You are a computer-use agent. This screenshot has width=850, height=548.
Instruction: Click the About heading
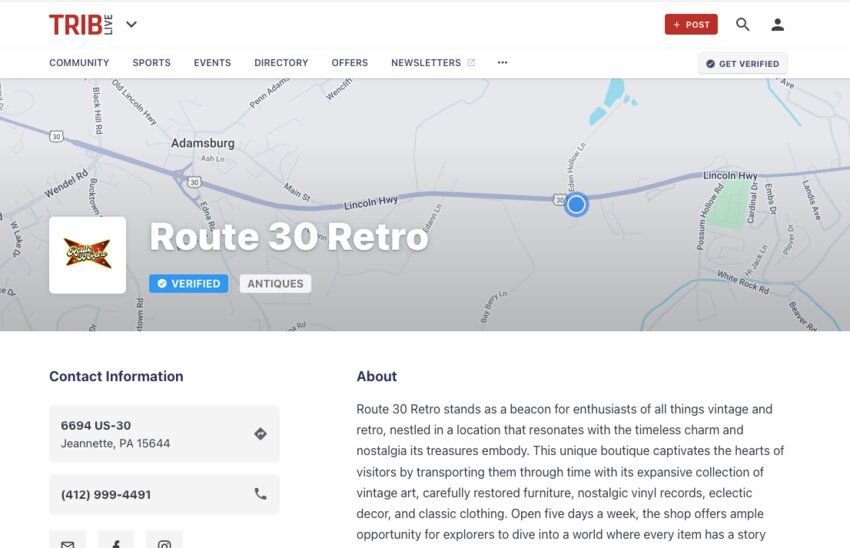376,376
